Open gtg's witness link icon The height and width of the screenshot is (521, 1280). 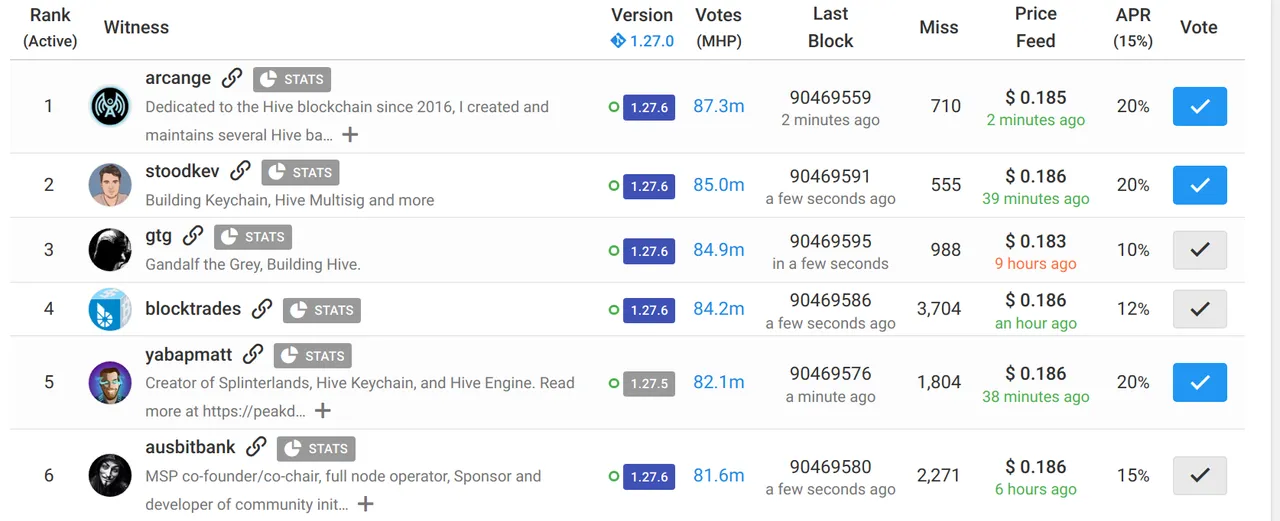(193, 236)
